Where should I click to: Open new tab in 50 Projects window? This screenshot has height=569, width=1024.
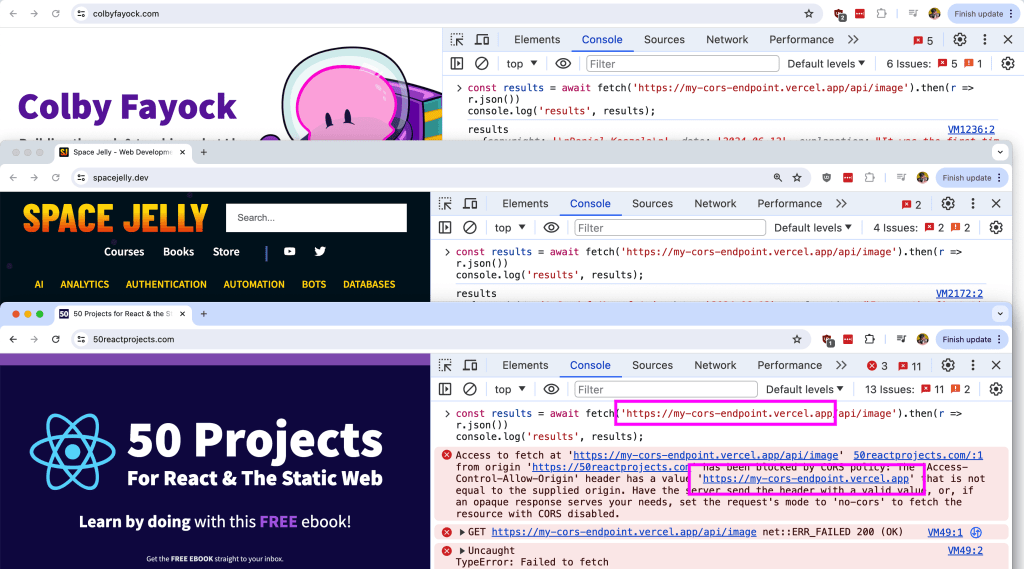204,314
